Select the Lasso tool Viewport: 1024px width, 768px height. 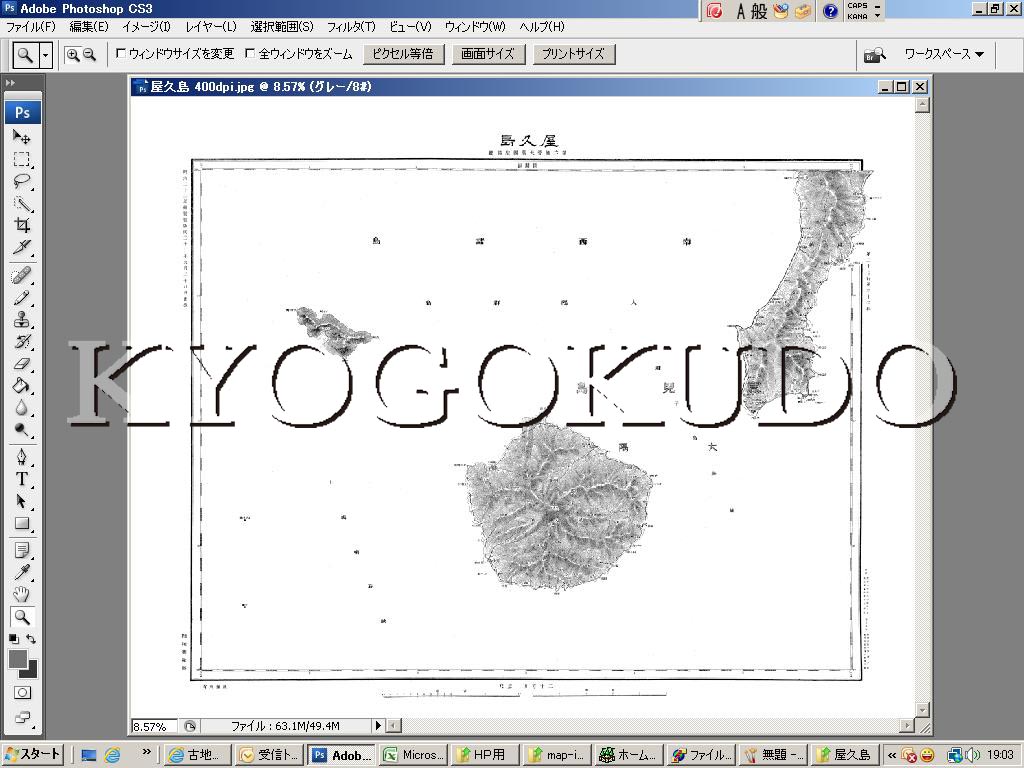click(22, 182)
